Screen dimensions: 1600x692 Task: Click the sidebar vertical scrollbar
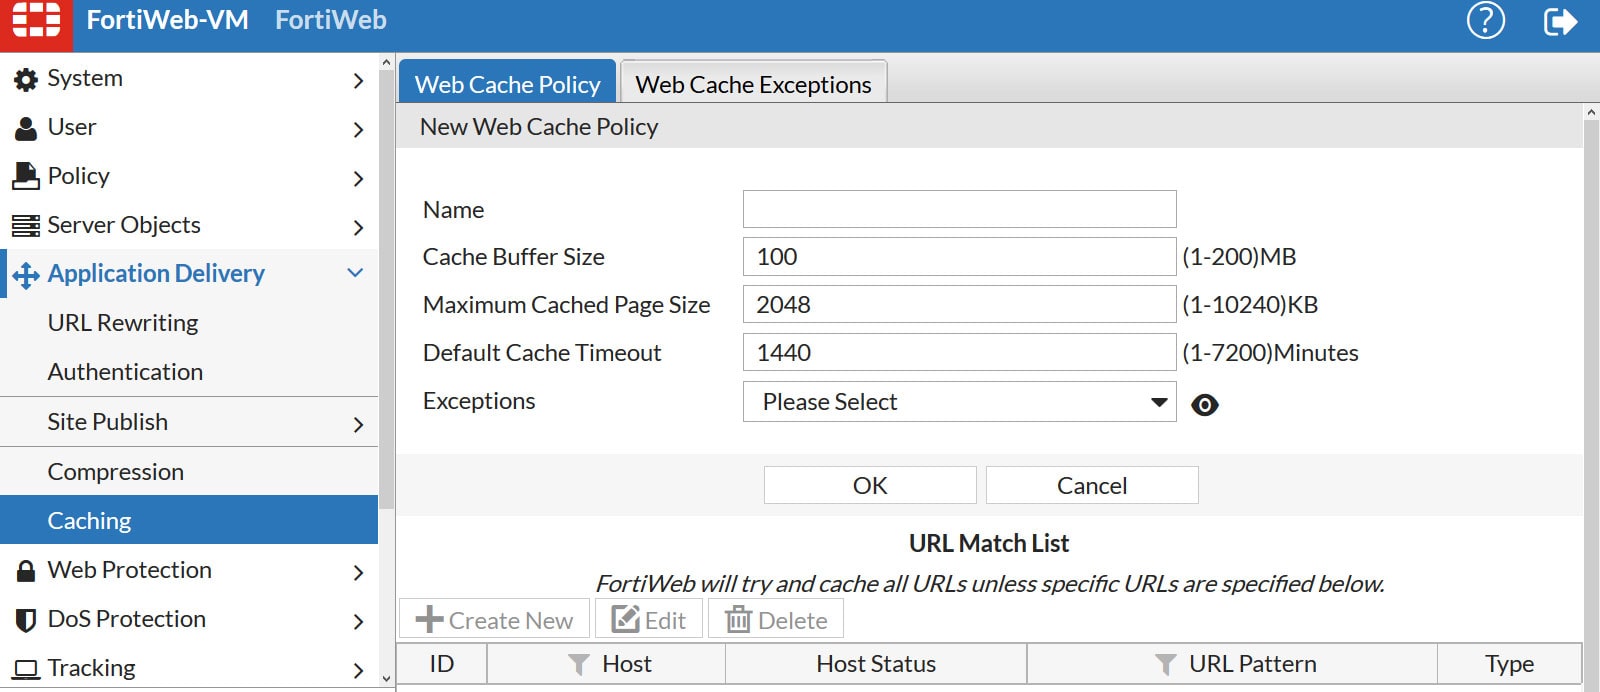pyautogui.click(x=387, y=300)
